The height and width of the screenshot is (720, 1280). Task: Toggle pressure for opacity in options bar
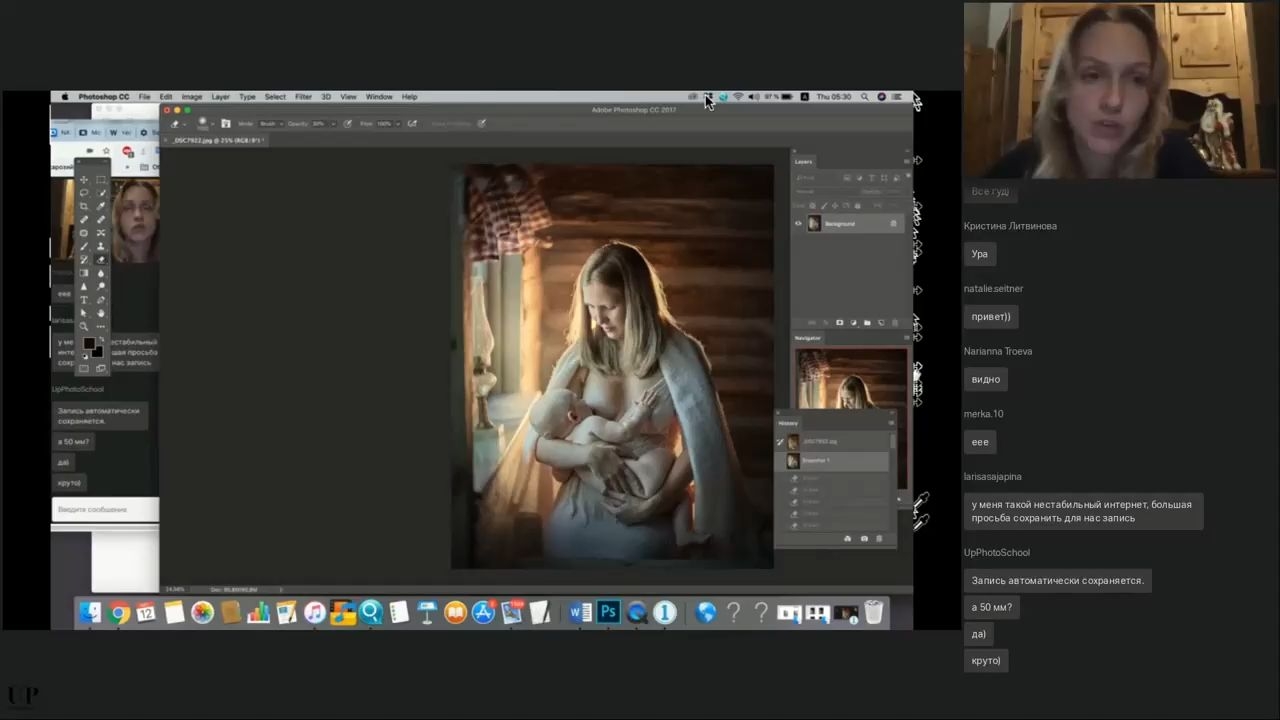click(x=347, y=124)
